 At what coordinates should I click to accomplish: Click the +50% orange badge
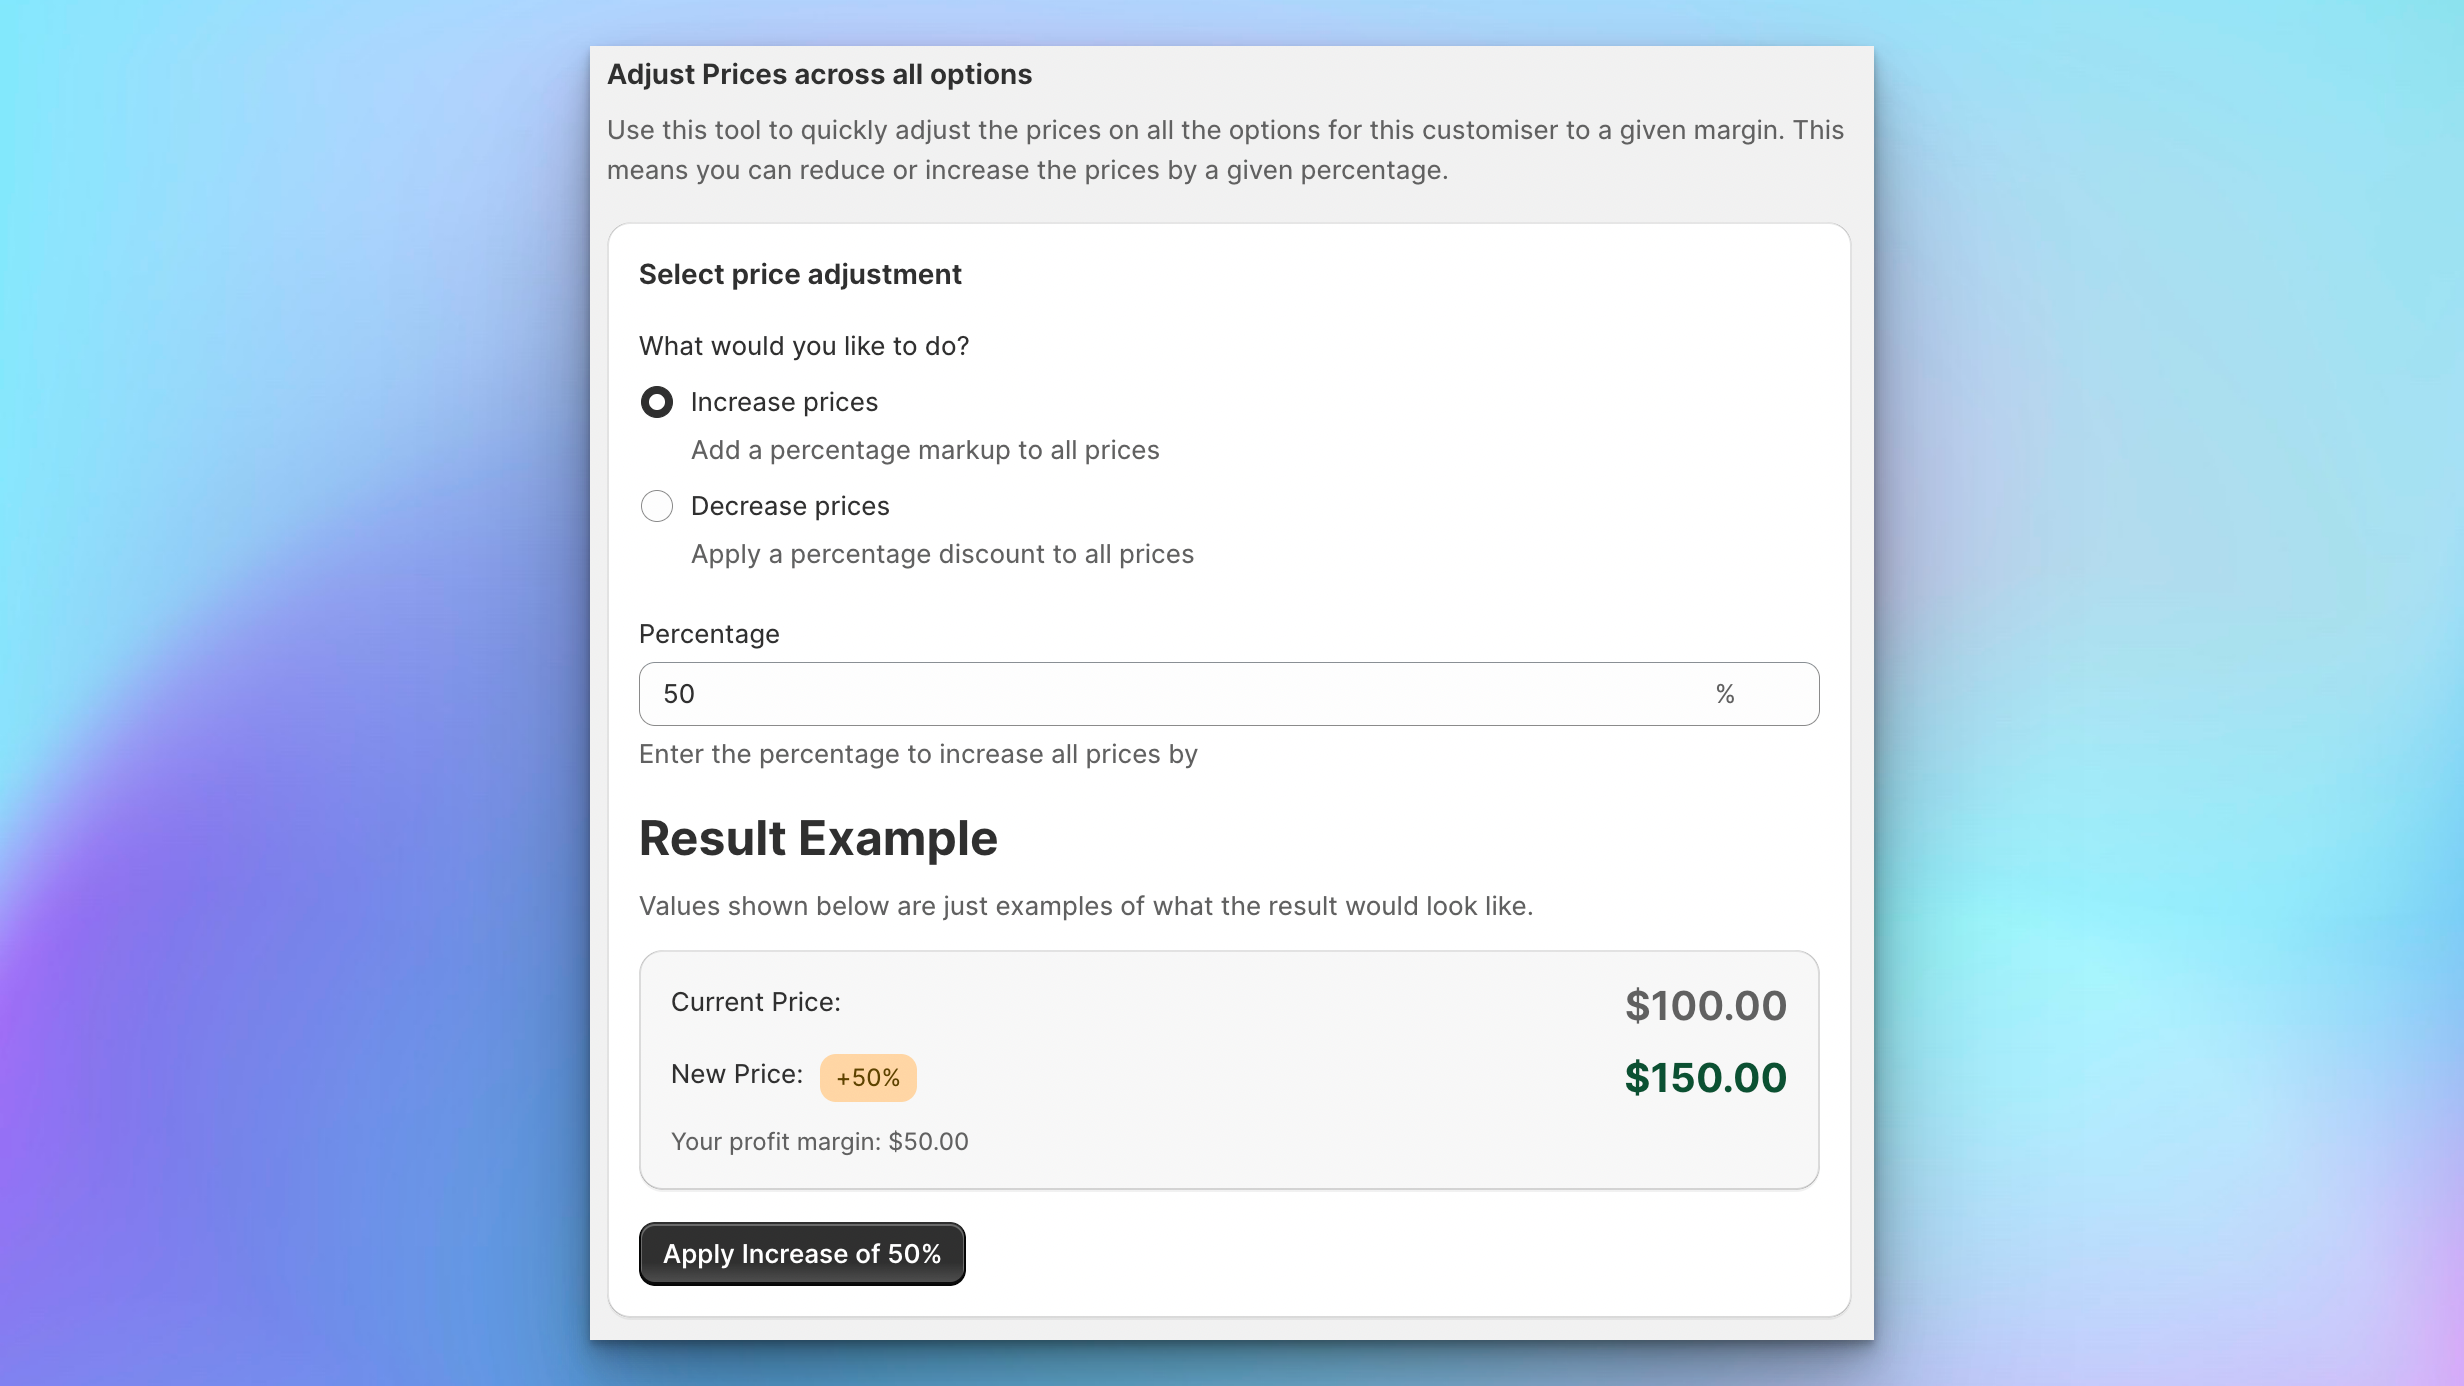coord(868,1078)
